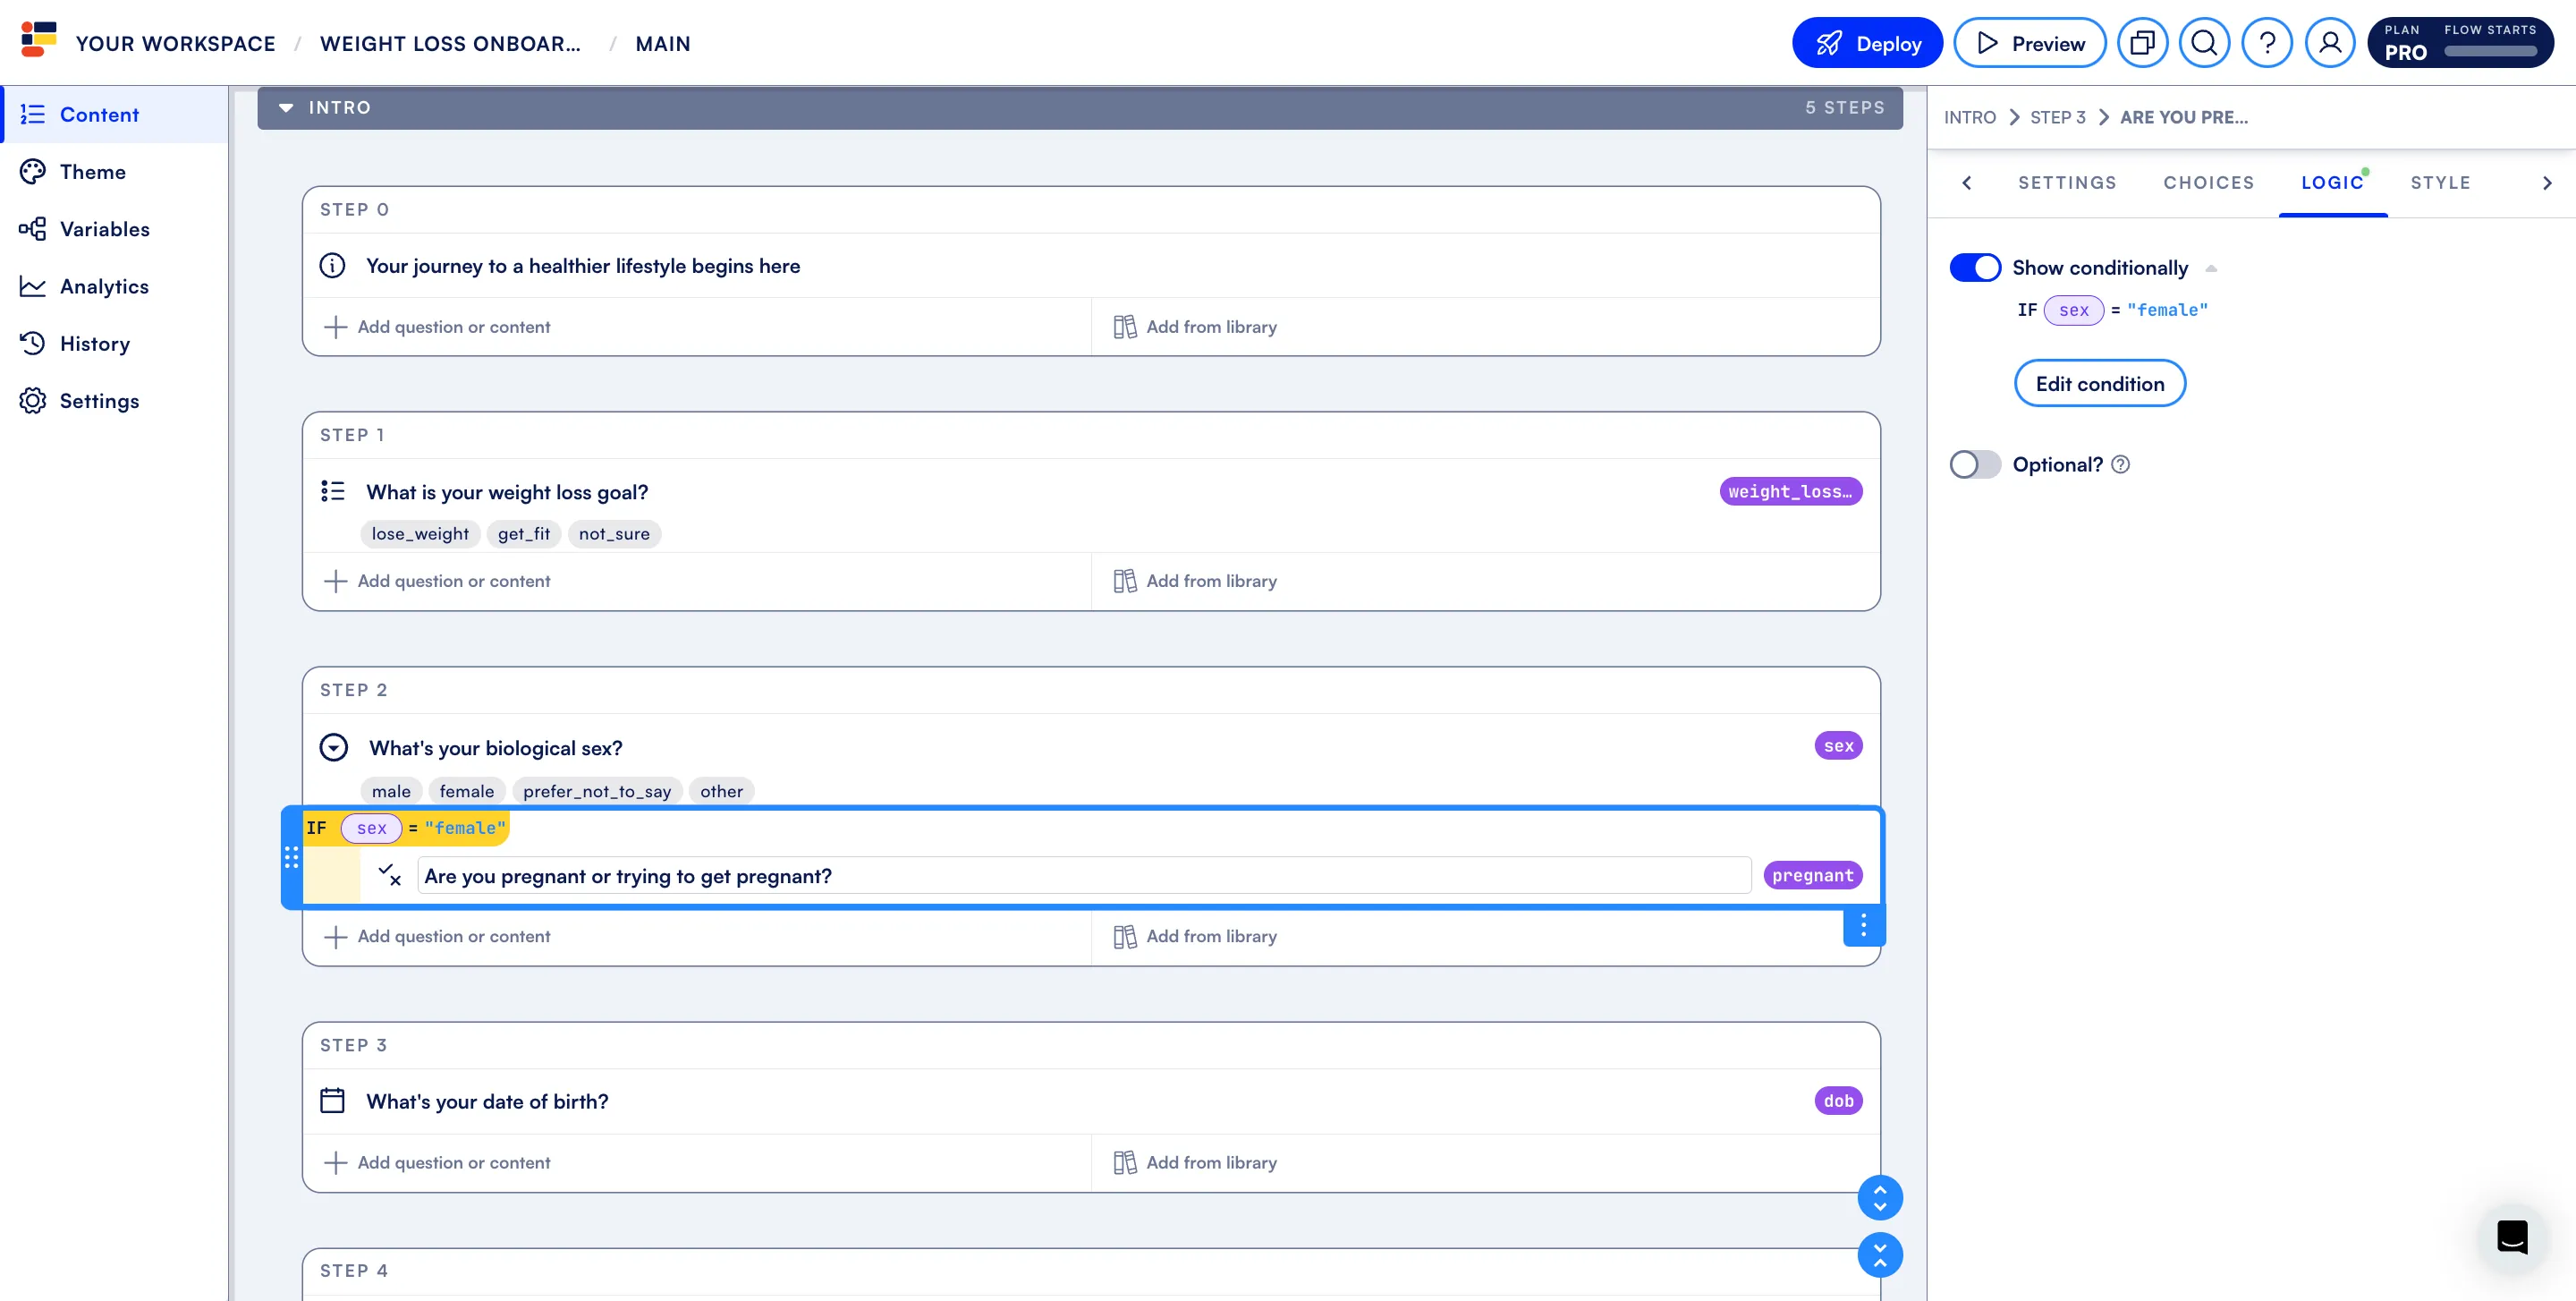Collapse the Show conditionally caret

2211,268
